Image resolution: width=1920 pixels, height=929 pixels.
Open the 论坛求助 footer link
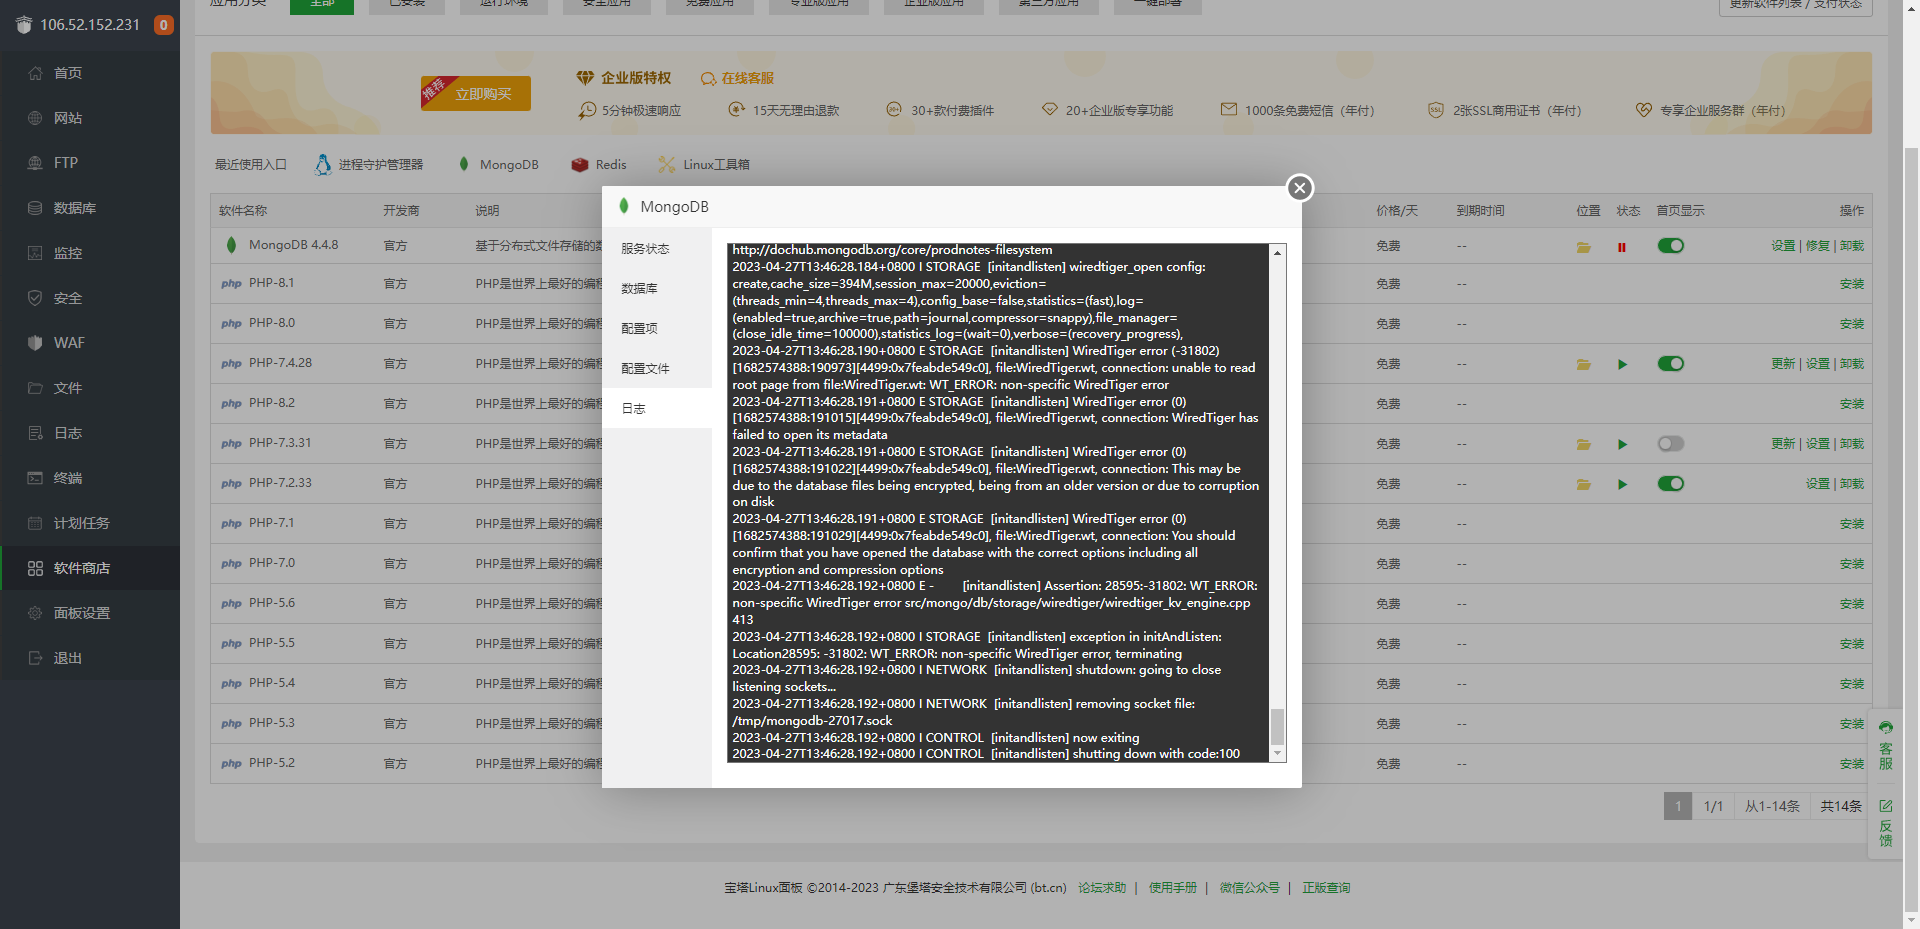pos(1102,888)
